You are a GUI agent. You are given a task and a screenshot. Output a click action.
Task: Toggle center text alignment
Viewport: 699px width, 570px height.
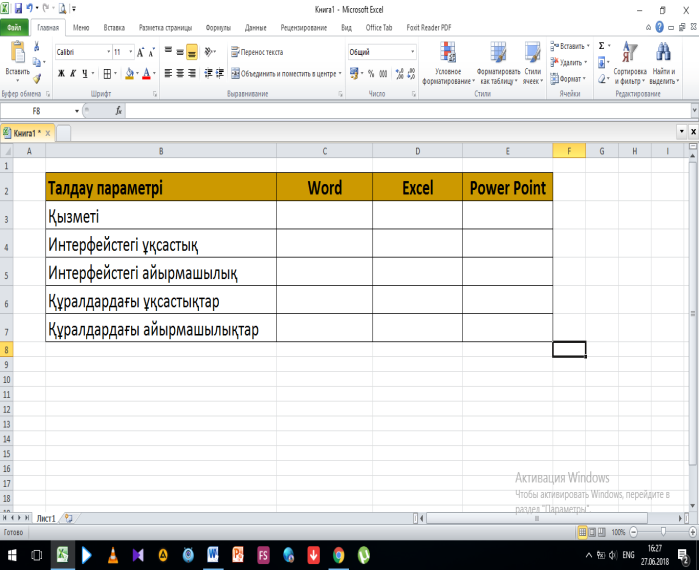[180, 73]
